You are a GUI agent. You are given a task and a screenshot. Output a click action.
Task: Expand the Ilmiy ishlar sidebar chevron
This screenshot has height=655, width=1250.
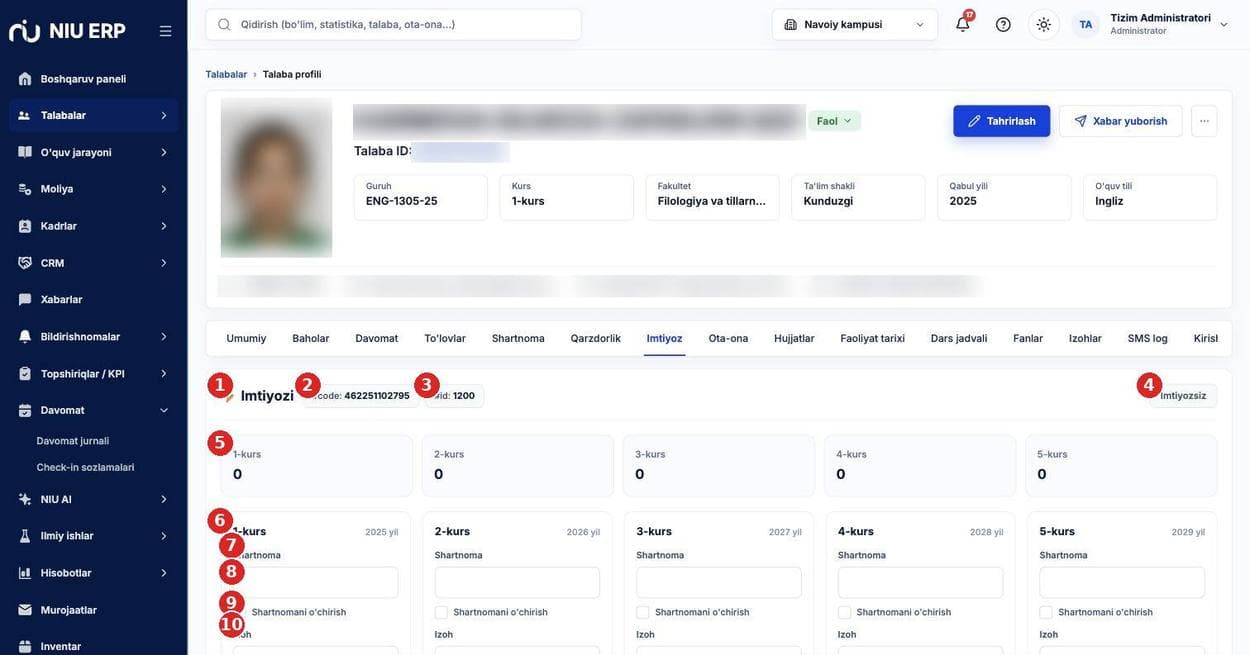(164, 536)
